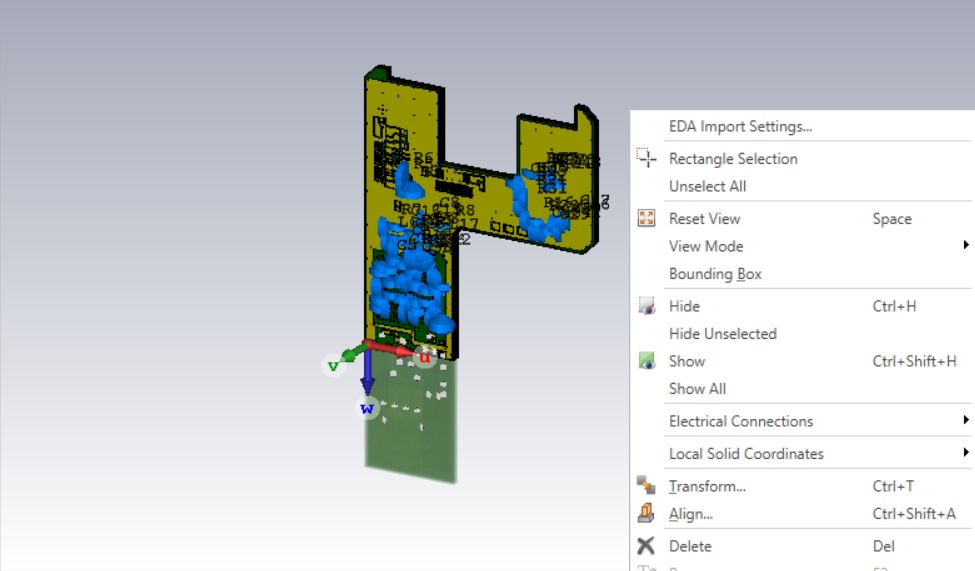The width and height of the screenshot is (975, 571).
Task: Choose Reset View menu entry
Action: (x=705, y=219)
